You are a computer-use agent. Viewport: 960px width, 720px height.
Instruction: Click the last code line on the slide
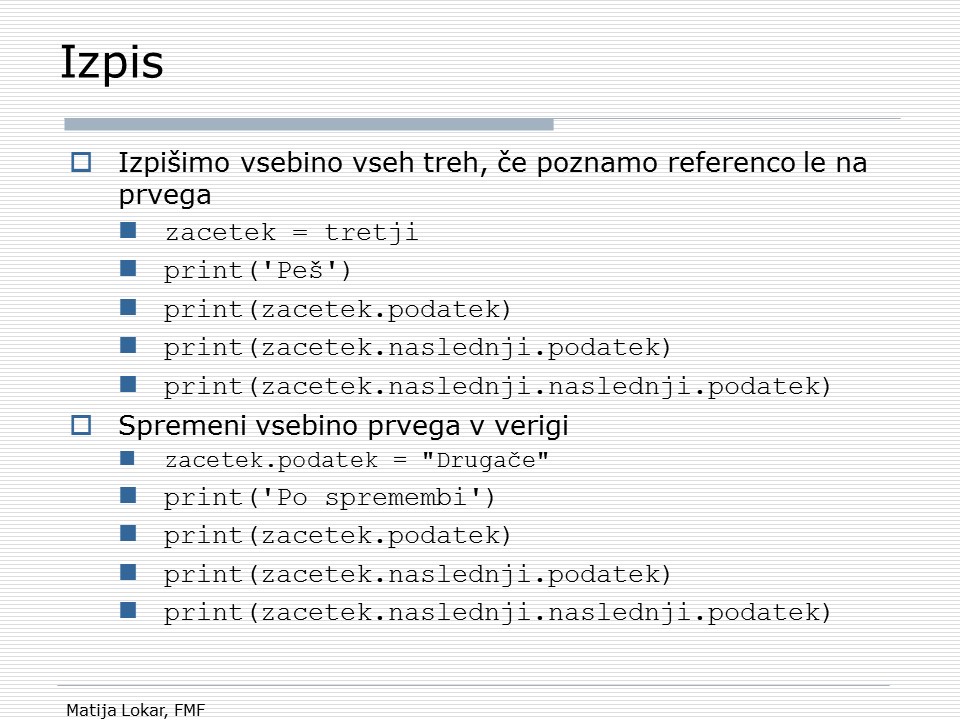498,612
